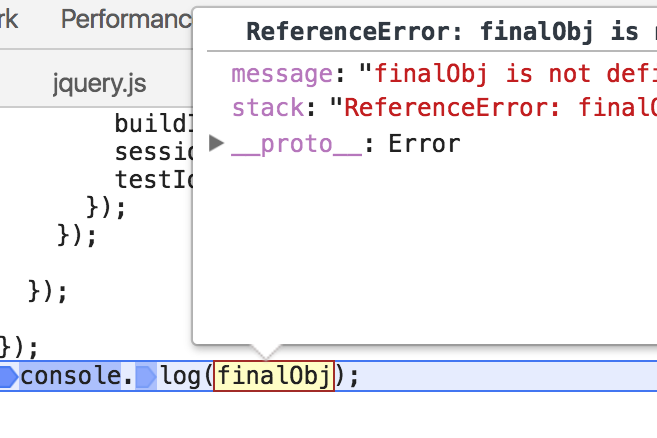Toggle inline breakpoint marker before log

coord(145,377)
